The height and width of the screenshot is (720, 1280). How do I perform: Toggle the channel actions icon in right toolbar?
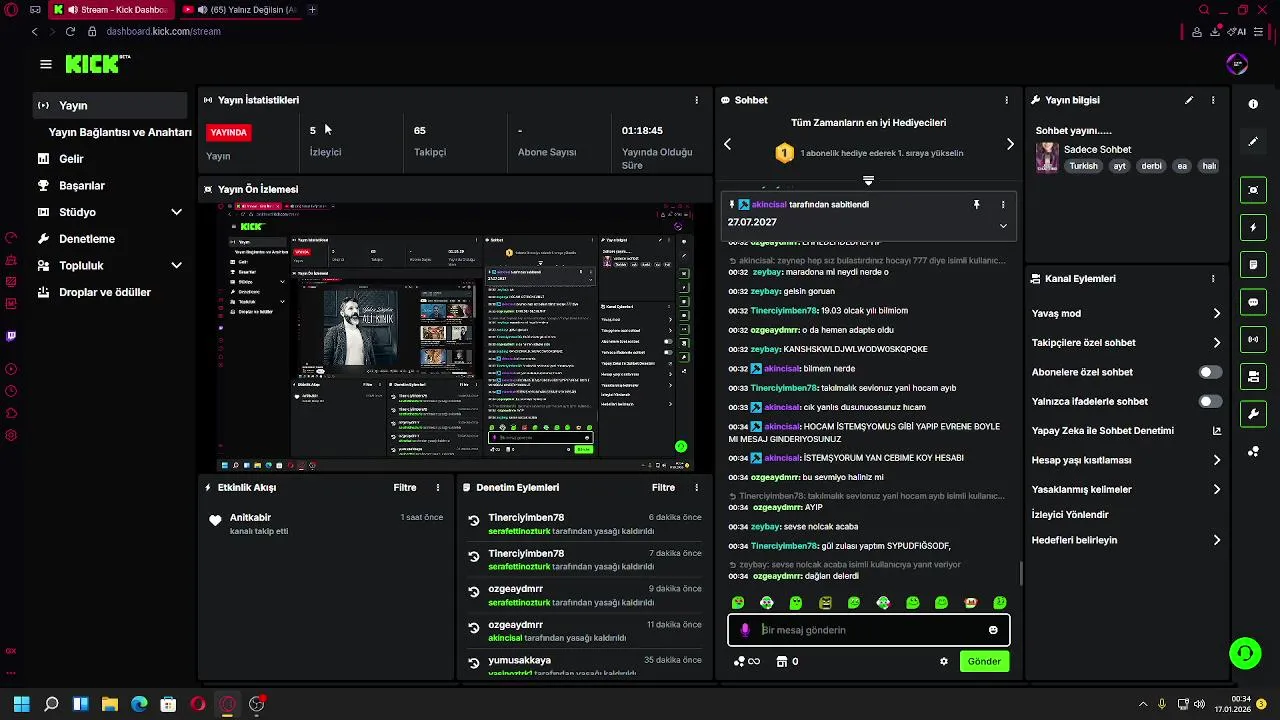(x=1253, y=376)
